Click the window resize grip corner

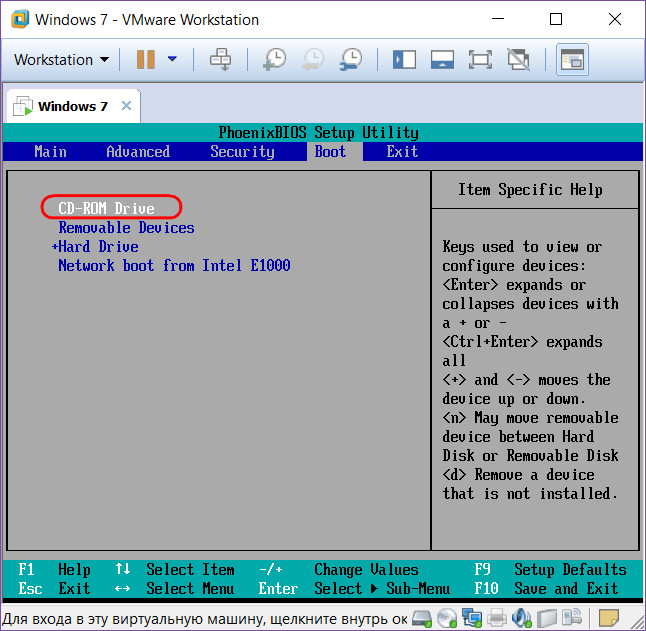[636, 621]
